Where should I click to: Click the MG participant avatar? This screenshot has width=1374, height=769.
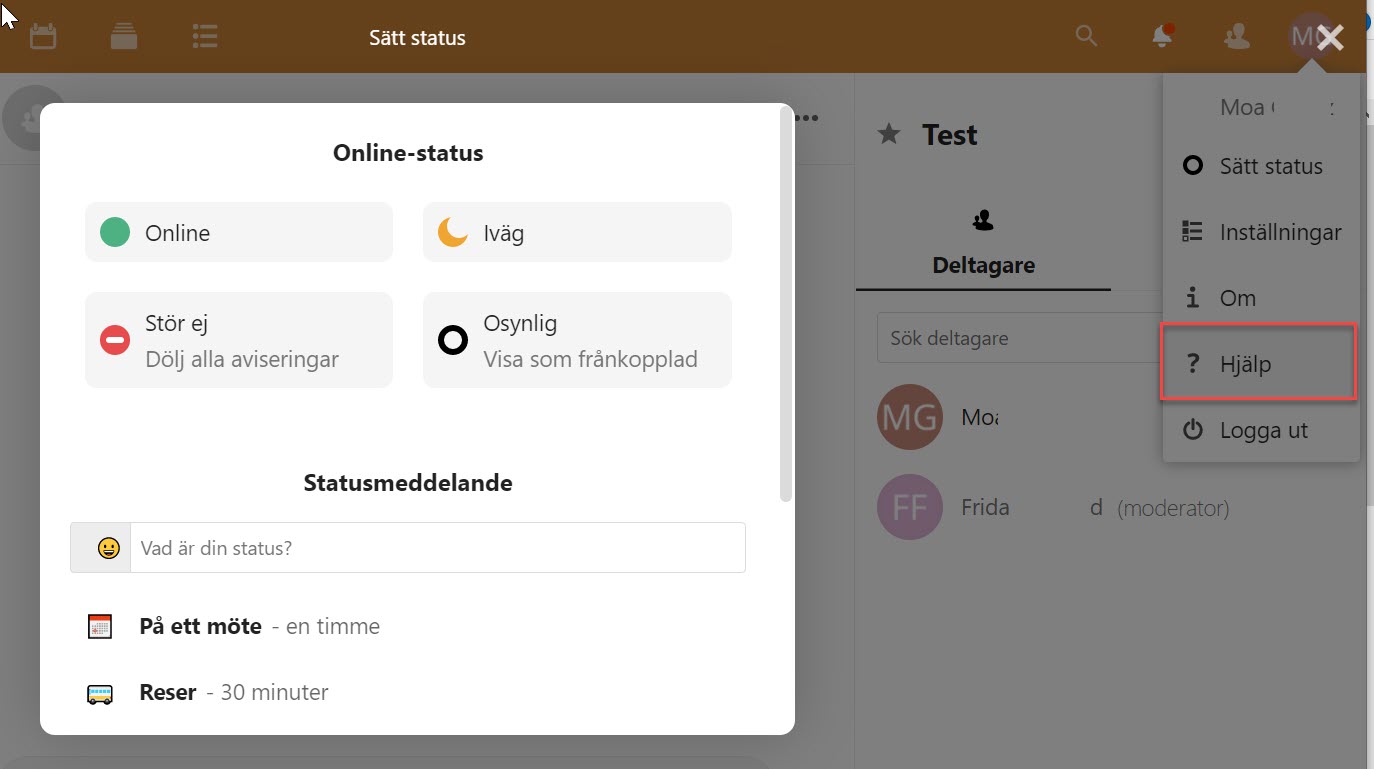[x=910, y=417]
